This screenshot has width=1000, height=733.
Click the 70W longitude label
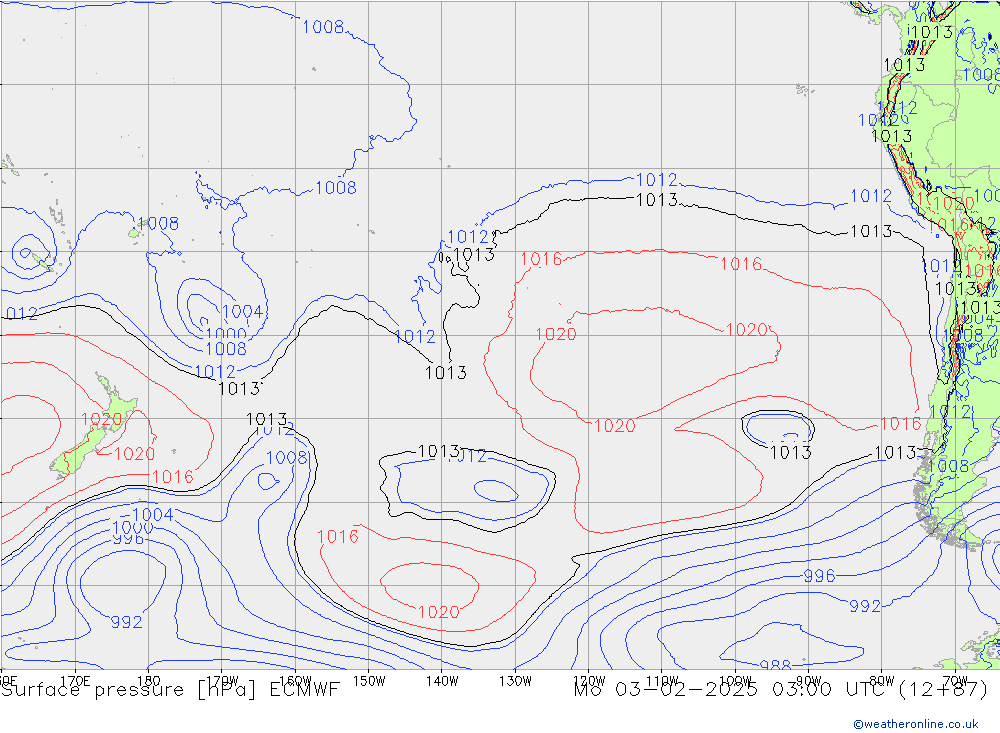pos(955,681)
